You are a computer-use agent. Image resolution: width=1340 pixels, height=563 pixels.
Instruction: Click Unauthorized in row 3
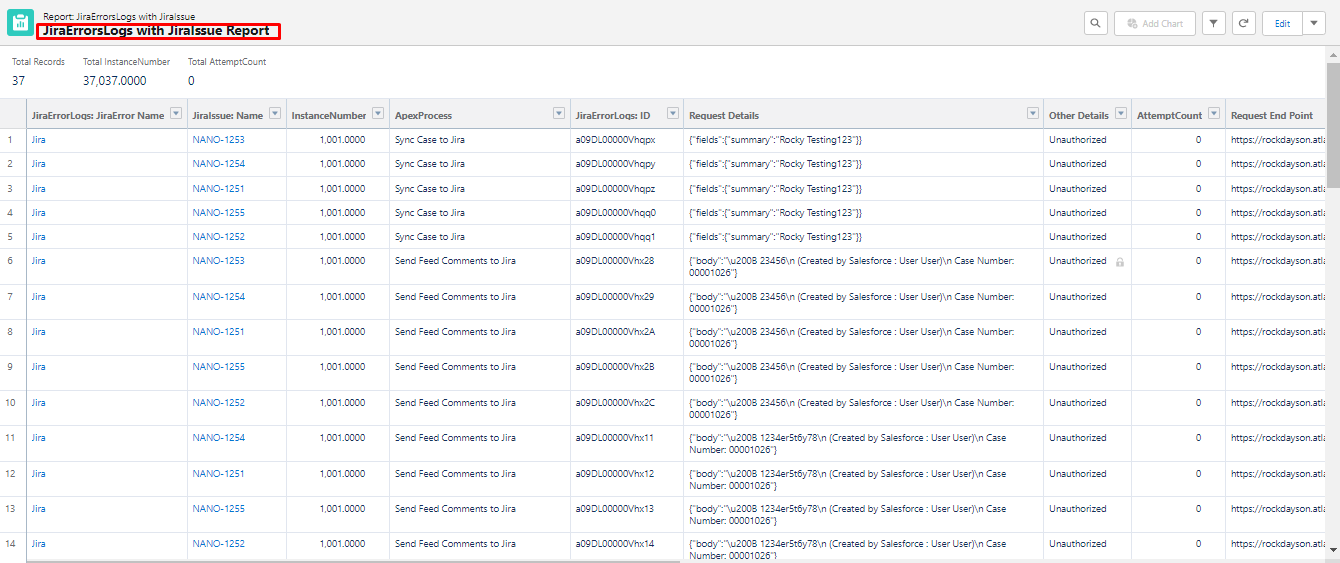1078,189
